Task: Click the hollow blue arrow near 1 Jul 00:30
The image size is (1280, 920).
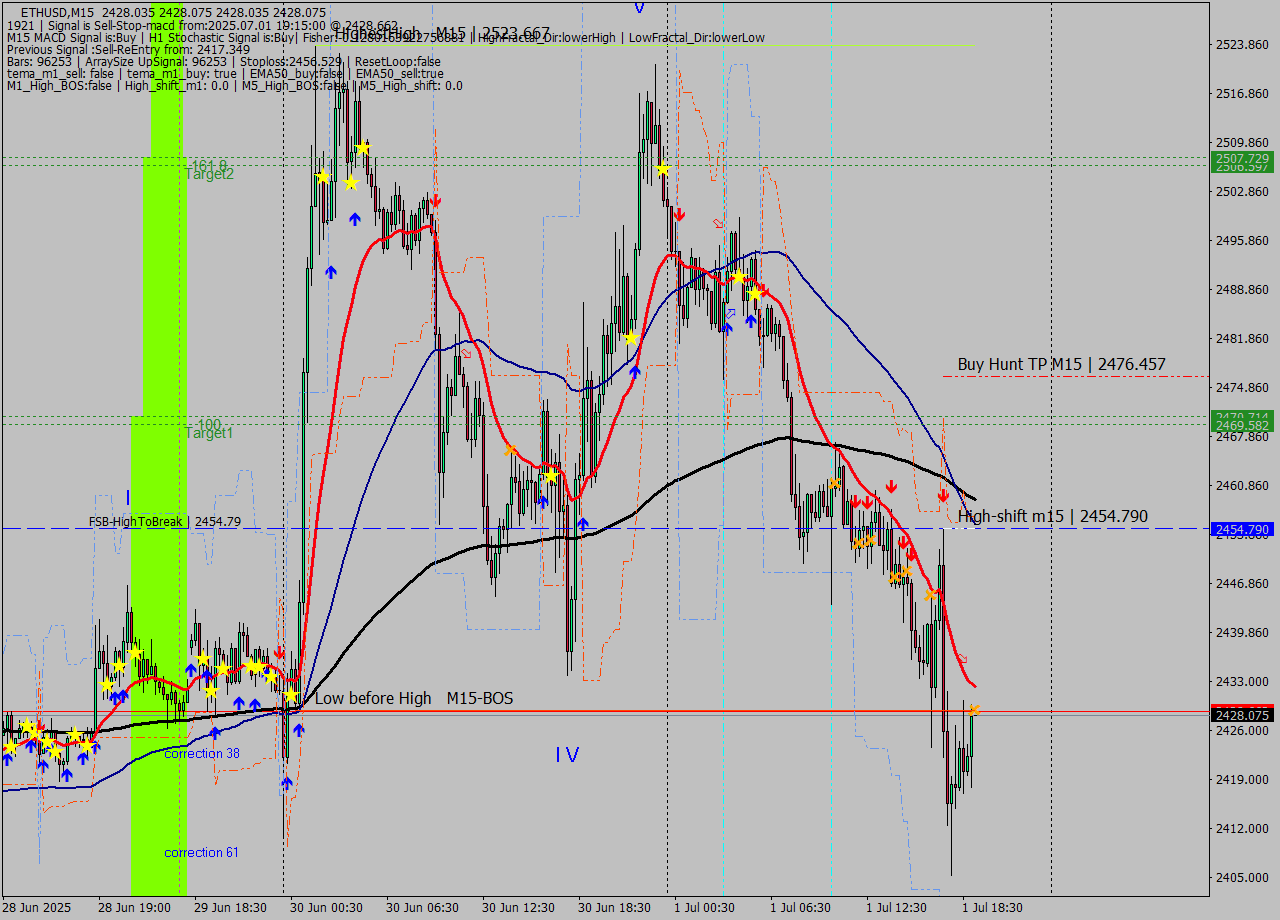Action: [x=730, y=314]
